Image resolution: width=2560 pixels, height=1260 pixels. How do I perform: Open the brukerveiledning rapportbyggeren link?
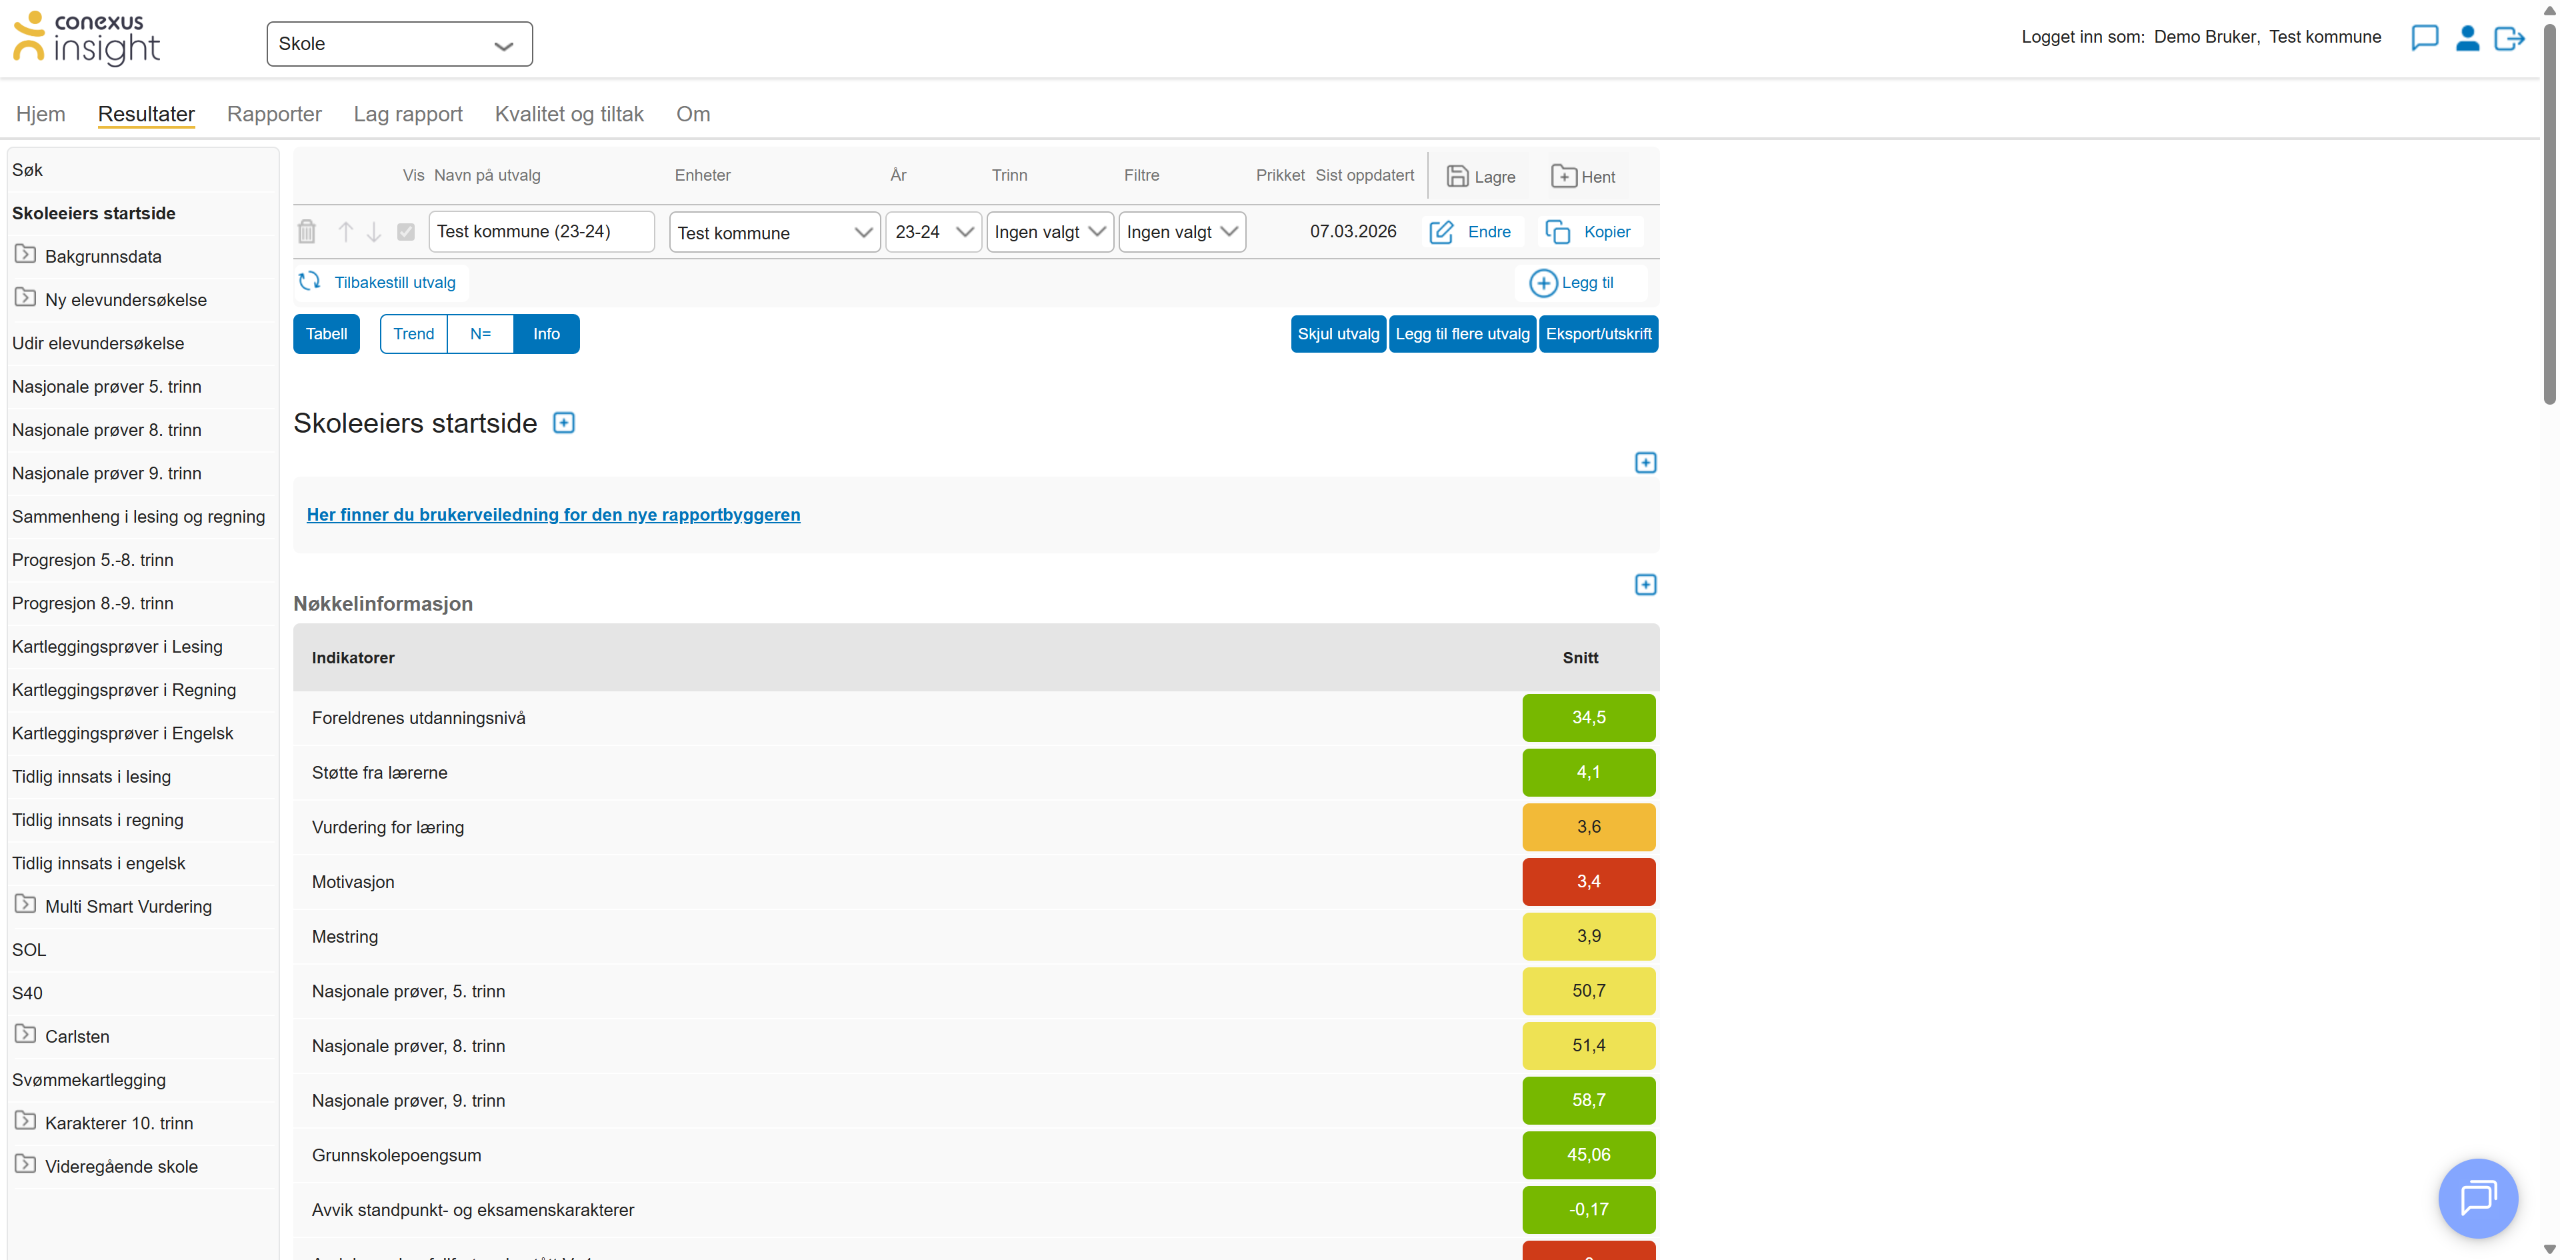(x=553, y=515)
